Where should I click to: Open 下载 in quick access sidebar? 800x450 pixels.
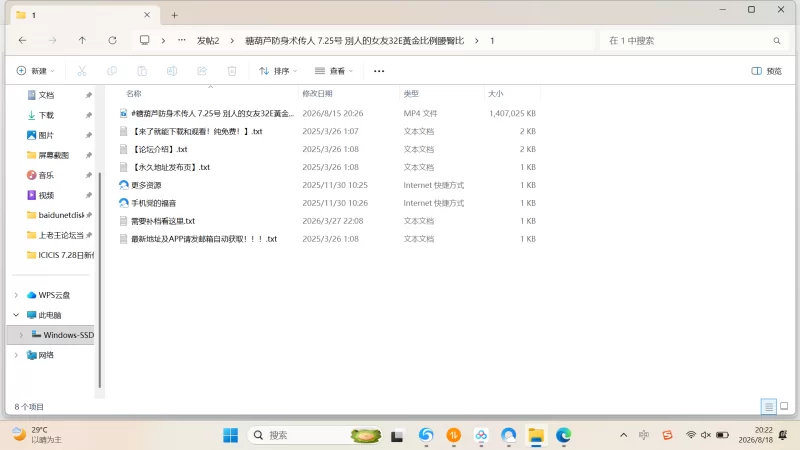(46, 115)
